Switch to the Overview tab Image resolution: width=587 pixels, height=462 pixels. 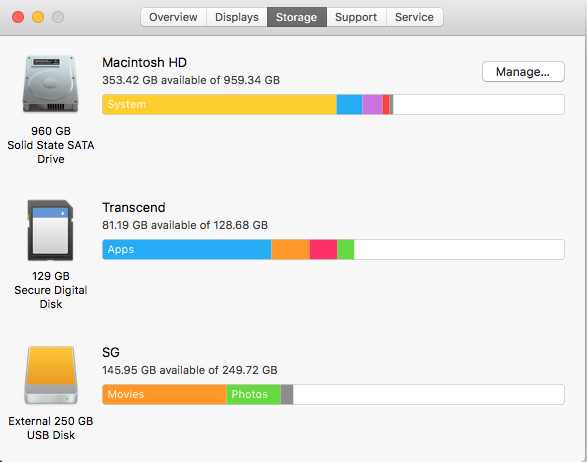click(x=173, y=17)
